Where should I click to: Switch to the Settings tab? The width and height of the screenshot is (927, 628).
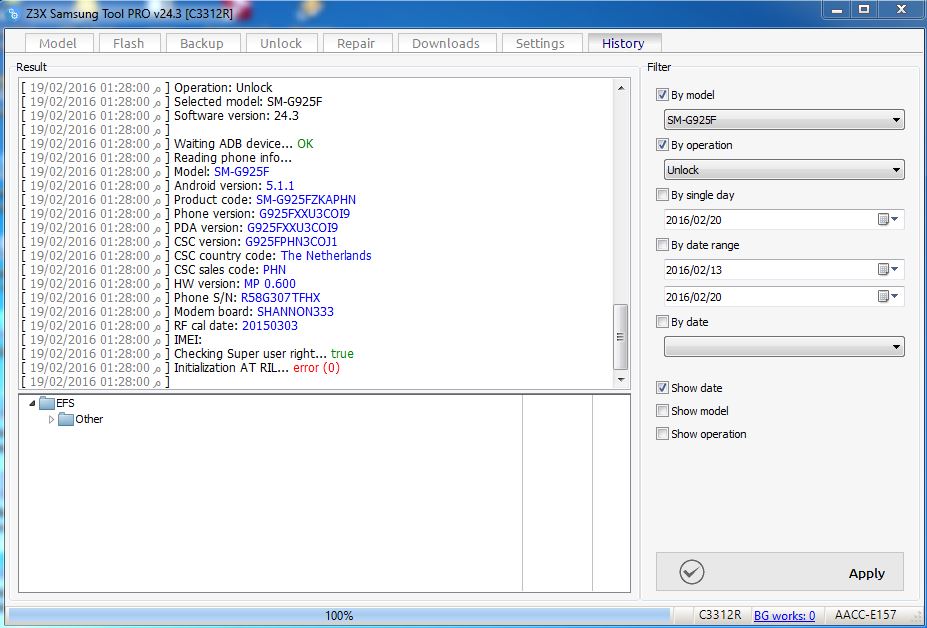(x=540, y=43)
